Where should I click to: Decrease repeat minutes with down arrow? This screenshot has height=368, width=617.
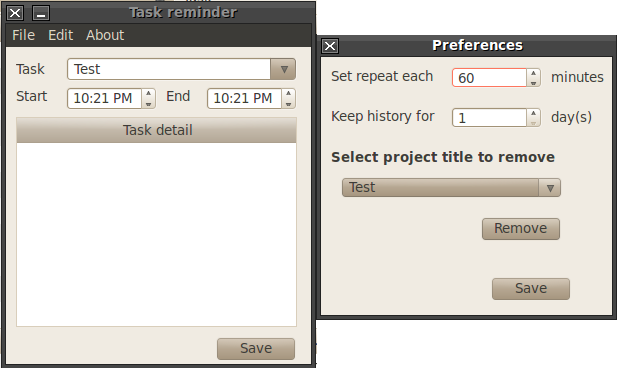[x=533, y=83]
